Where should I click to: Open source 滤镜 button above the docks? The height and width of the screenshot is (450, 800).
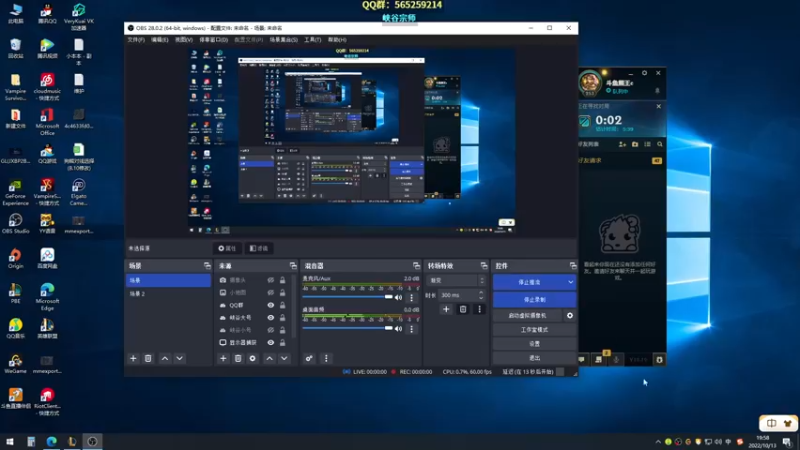(259, 248)
